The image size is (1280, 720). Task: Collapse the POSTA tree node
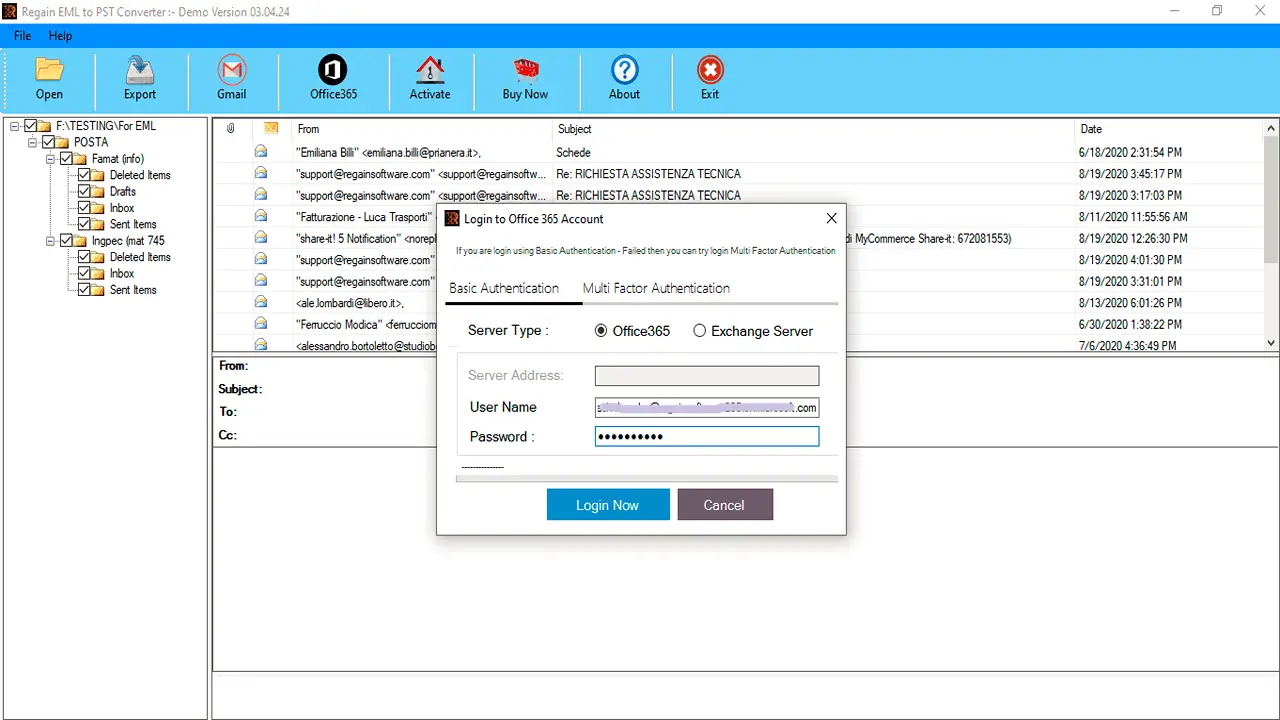pyautogui.click(x=33, y=142)
